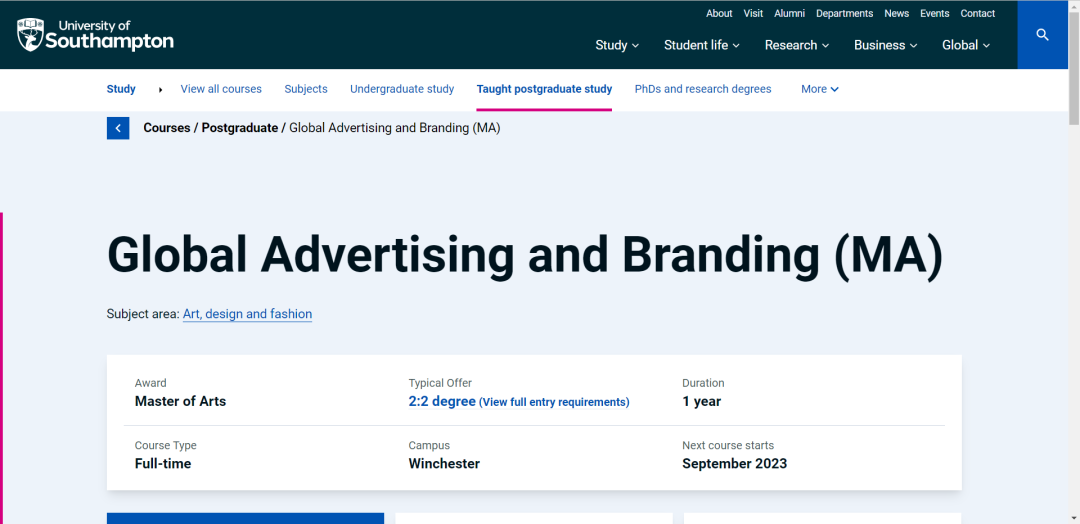The height and width of the screenshot is (524, 1080).
Task: Go to the Alumni page
Action: tap(789, 13)
